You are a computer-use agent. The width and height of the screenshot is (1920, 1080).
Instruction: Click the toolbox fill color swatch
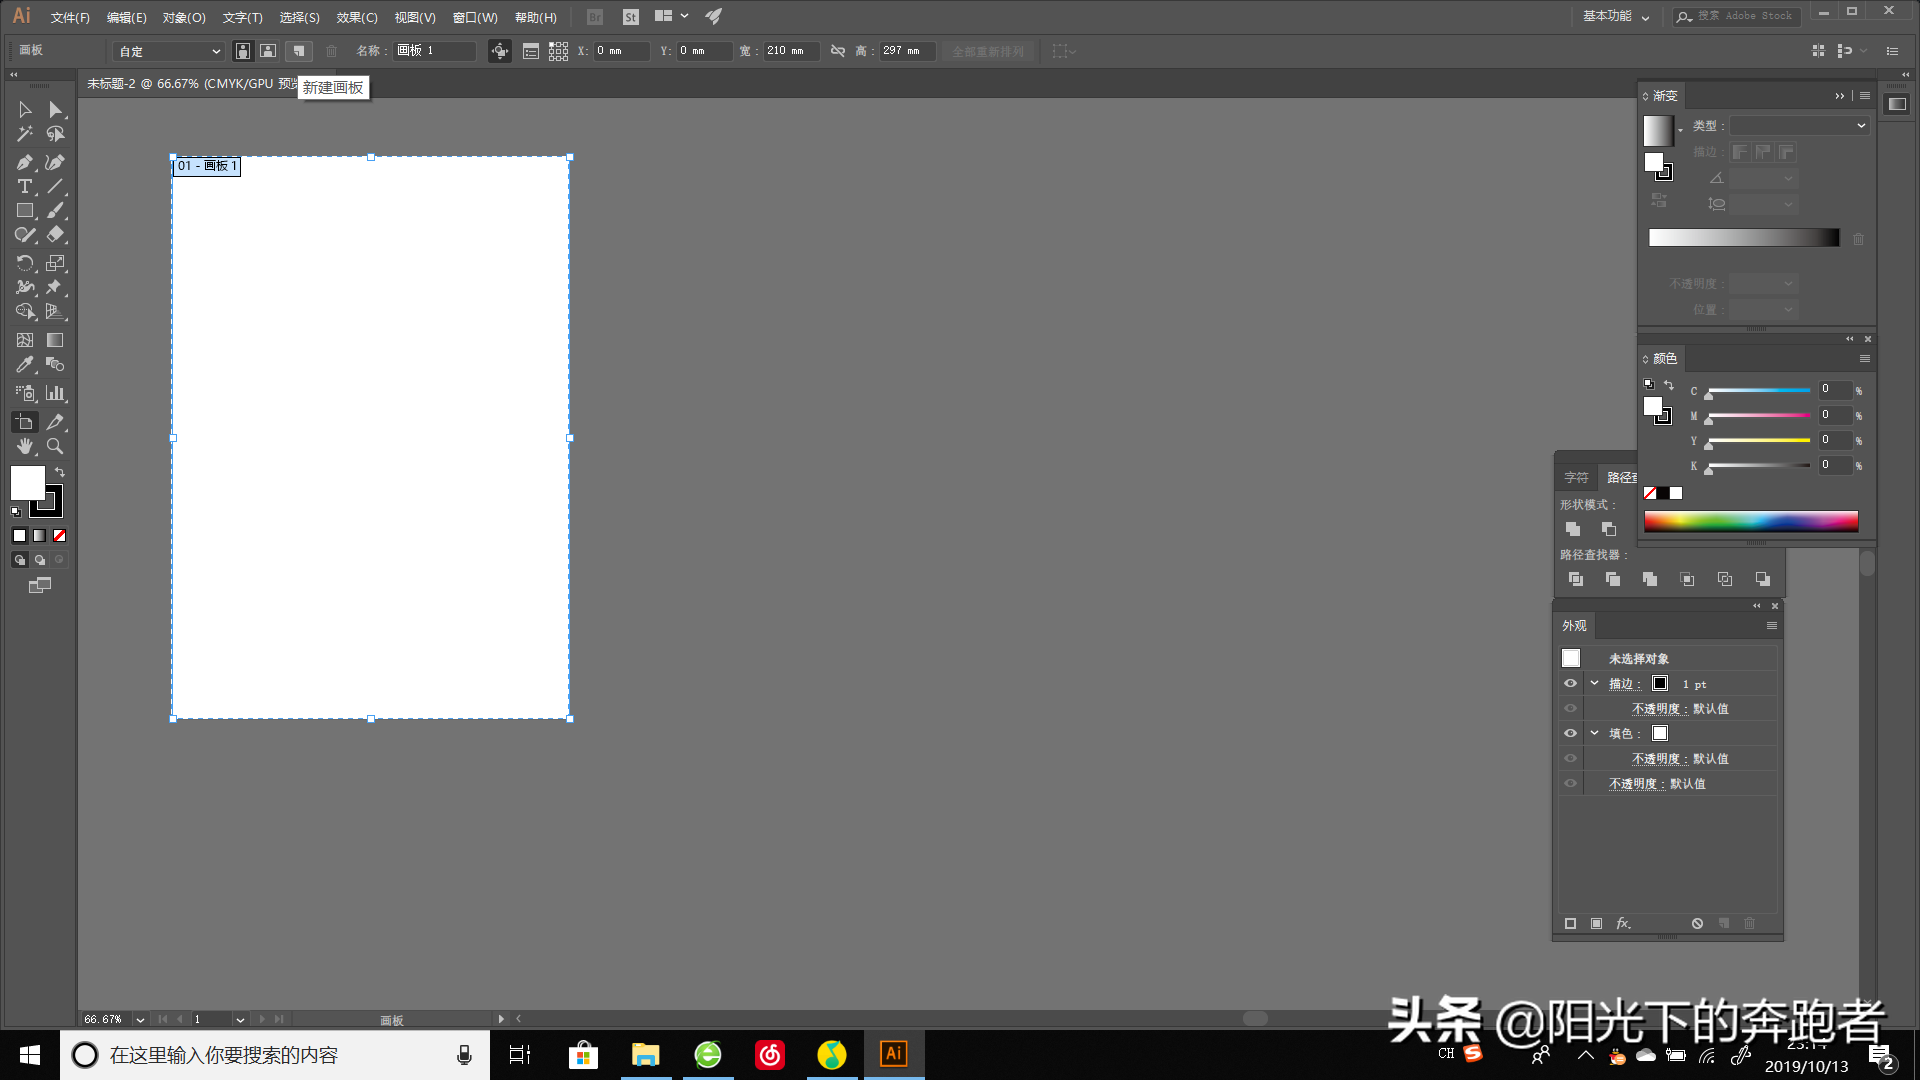coord(27,483)
